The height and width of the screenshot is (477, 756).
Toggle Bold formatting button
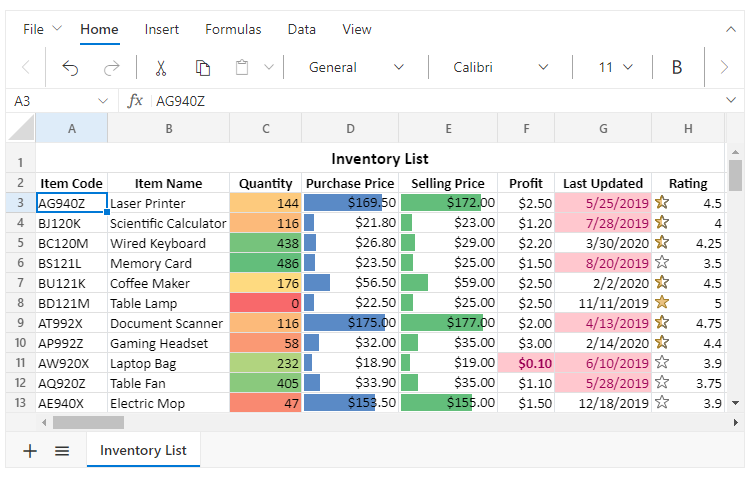click(x=677, y=68)
